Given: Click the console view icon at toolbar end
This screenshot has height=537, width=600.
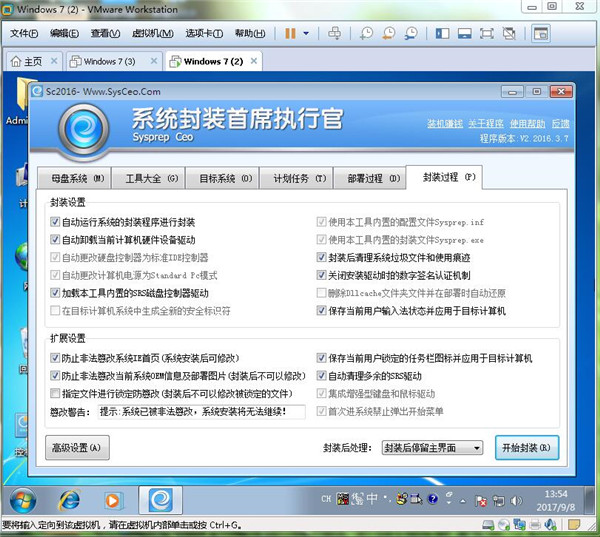Looking at the screenshot, I should pos(541,34).
